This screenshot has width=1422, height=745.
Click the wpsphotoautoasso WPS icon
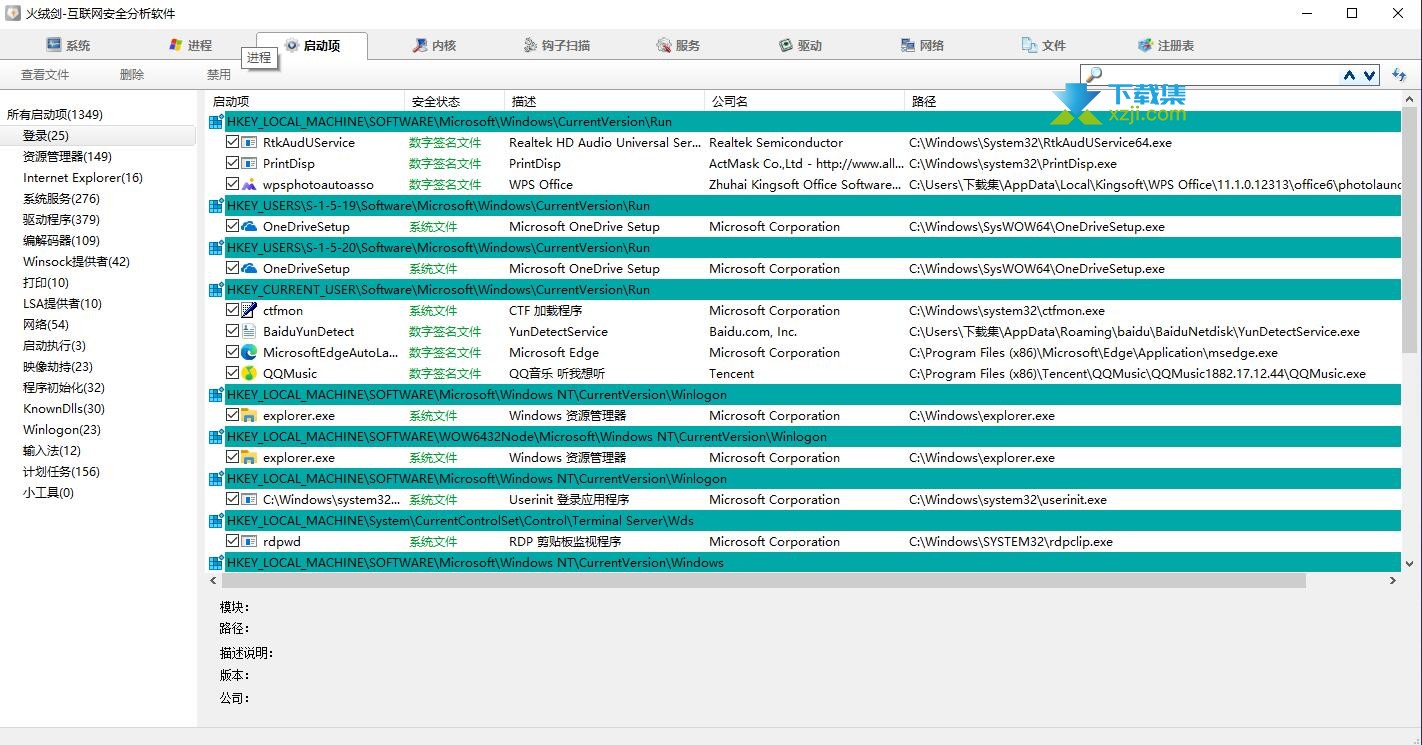pyautogui.click(x=249, y=184)
